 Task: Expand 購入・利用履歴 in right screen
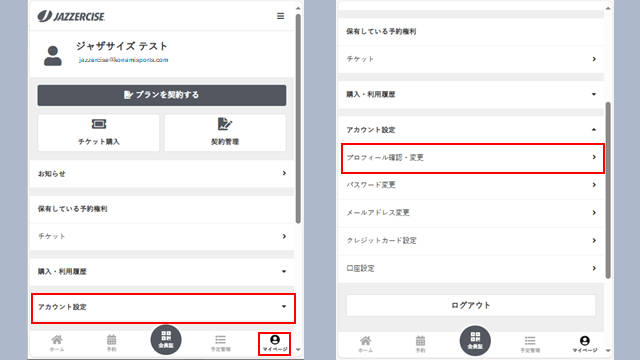click(x=471, y=94)
